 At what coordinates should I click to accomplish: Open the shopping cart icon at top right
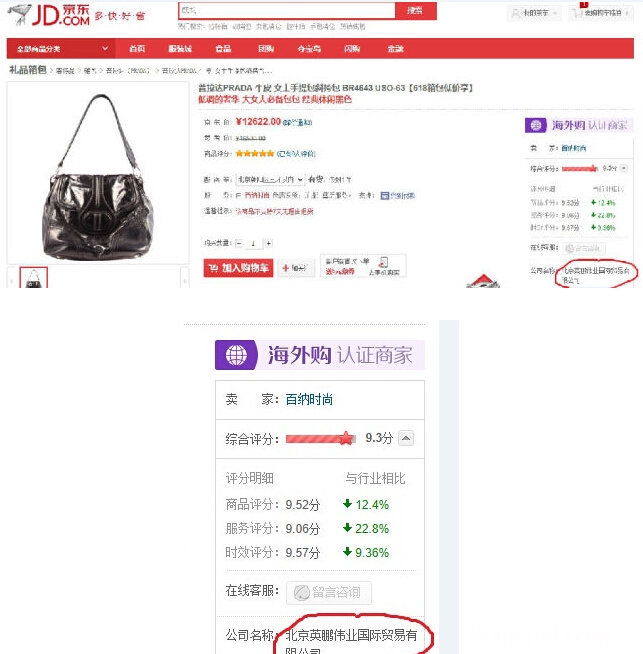click(578, 13)
